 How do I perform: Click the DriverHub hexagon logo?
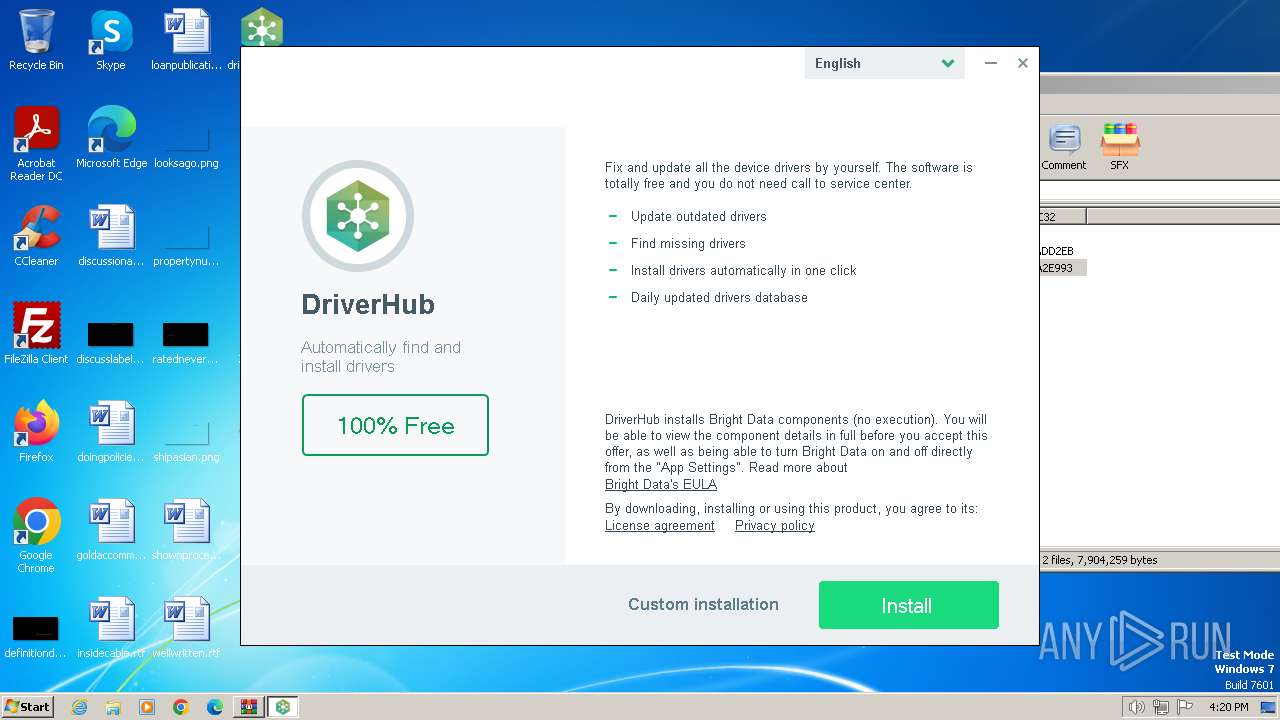point(358,215)
